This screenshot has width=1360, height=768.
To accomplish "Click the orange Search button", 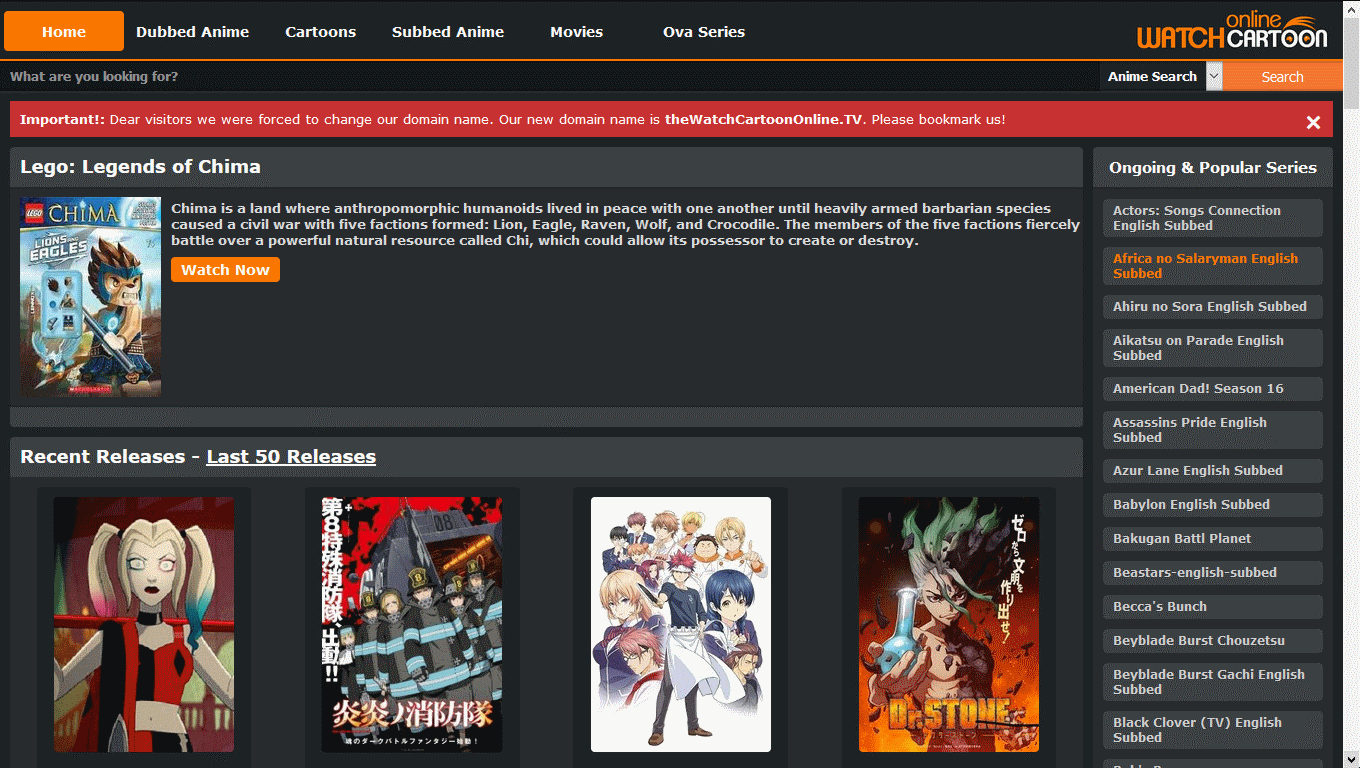I will point(1282,76).
